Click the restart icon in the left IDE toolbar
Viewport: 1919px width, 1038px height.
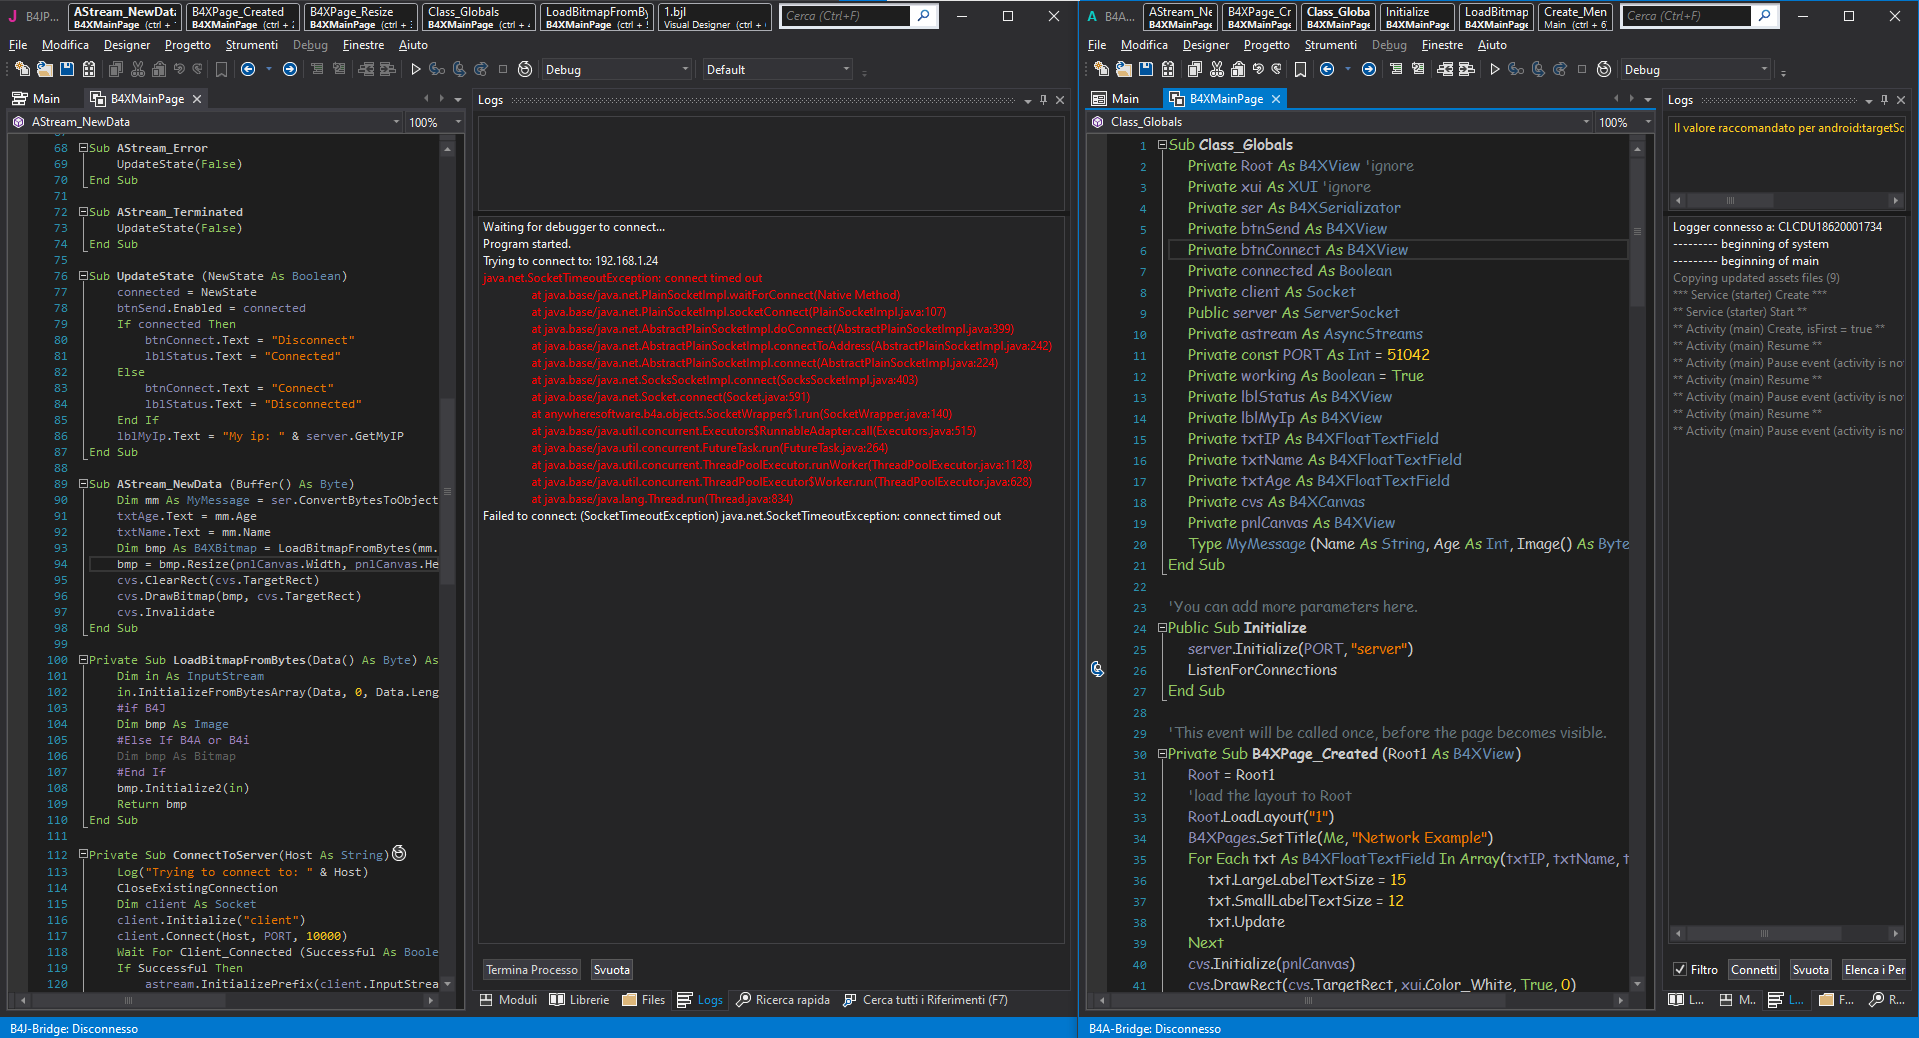click(x=525, y=69)
